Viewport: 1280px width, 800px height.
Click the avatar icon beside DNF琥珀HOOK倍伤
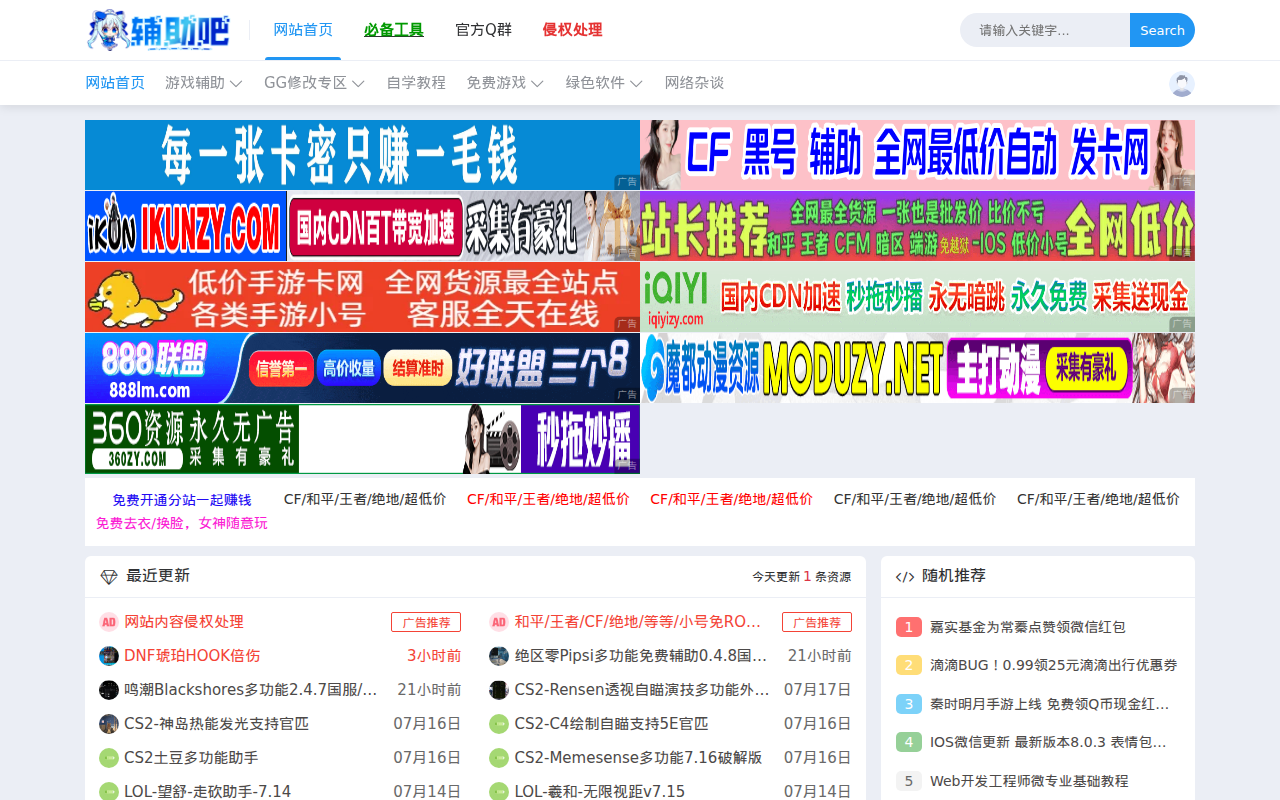tap(109, 656)
